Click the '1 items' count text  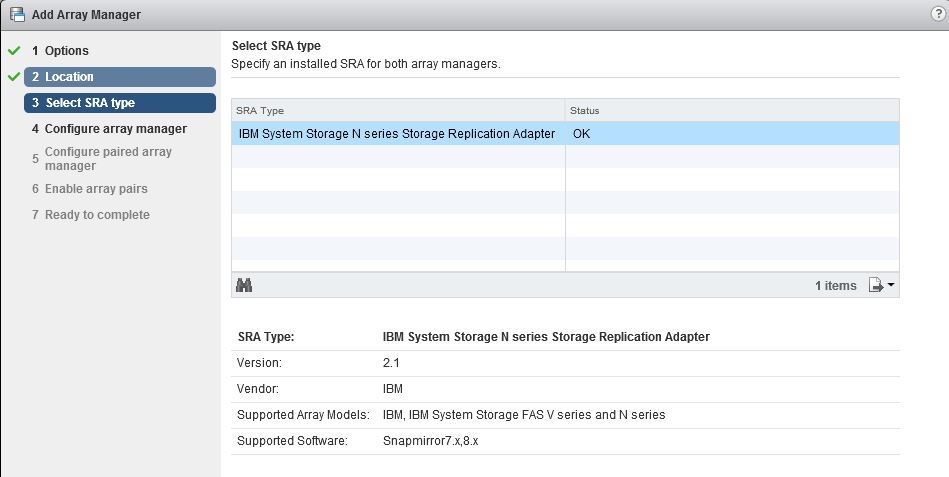click(836, 286)
